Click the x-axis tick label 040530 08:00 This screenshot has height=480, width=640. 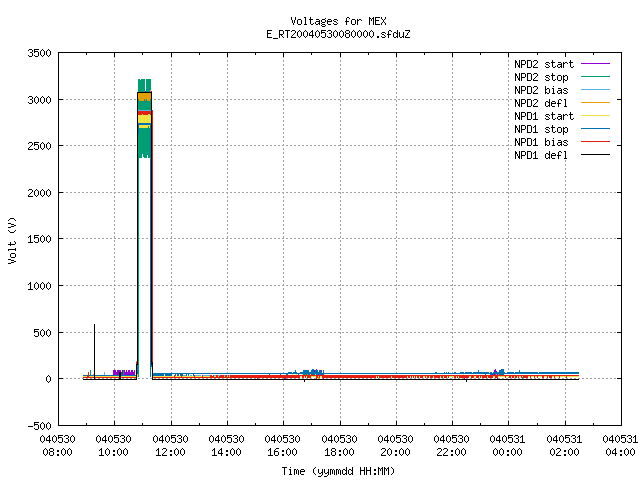pyautogui.click(x=58, y=446)
